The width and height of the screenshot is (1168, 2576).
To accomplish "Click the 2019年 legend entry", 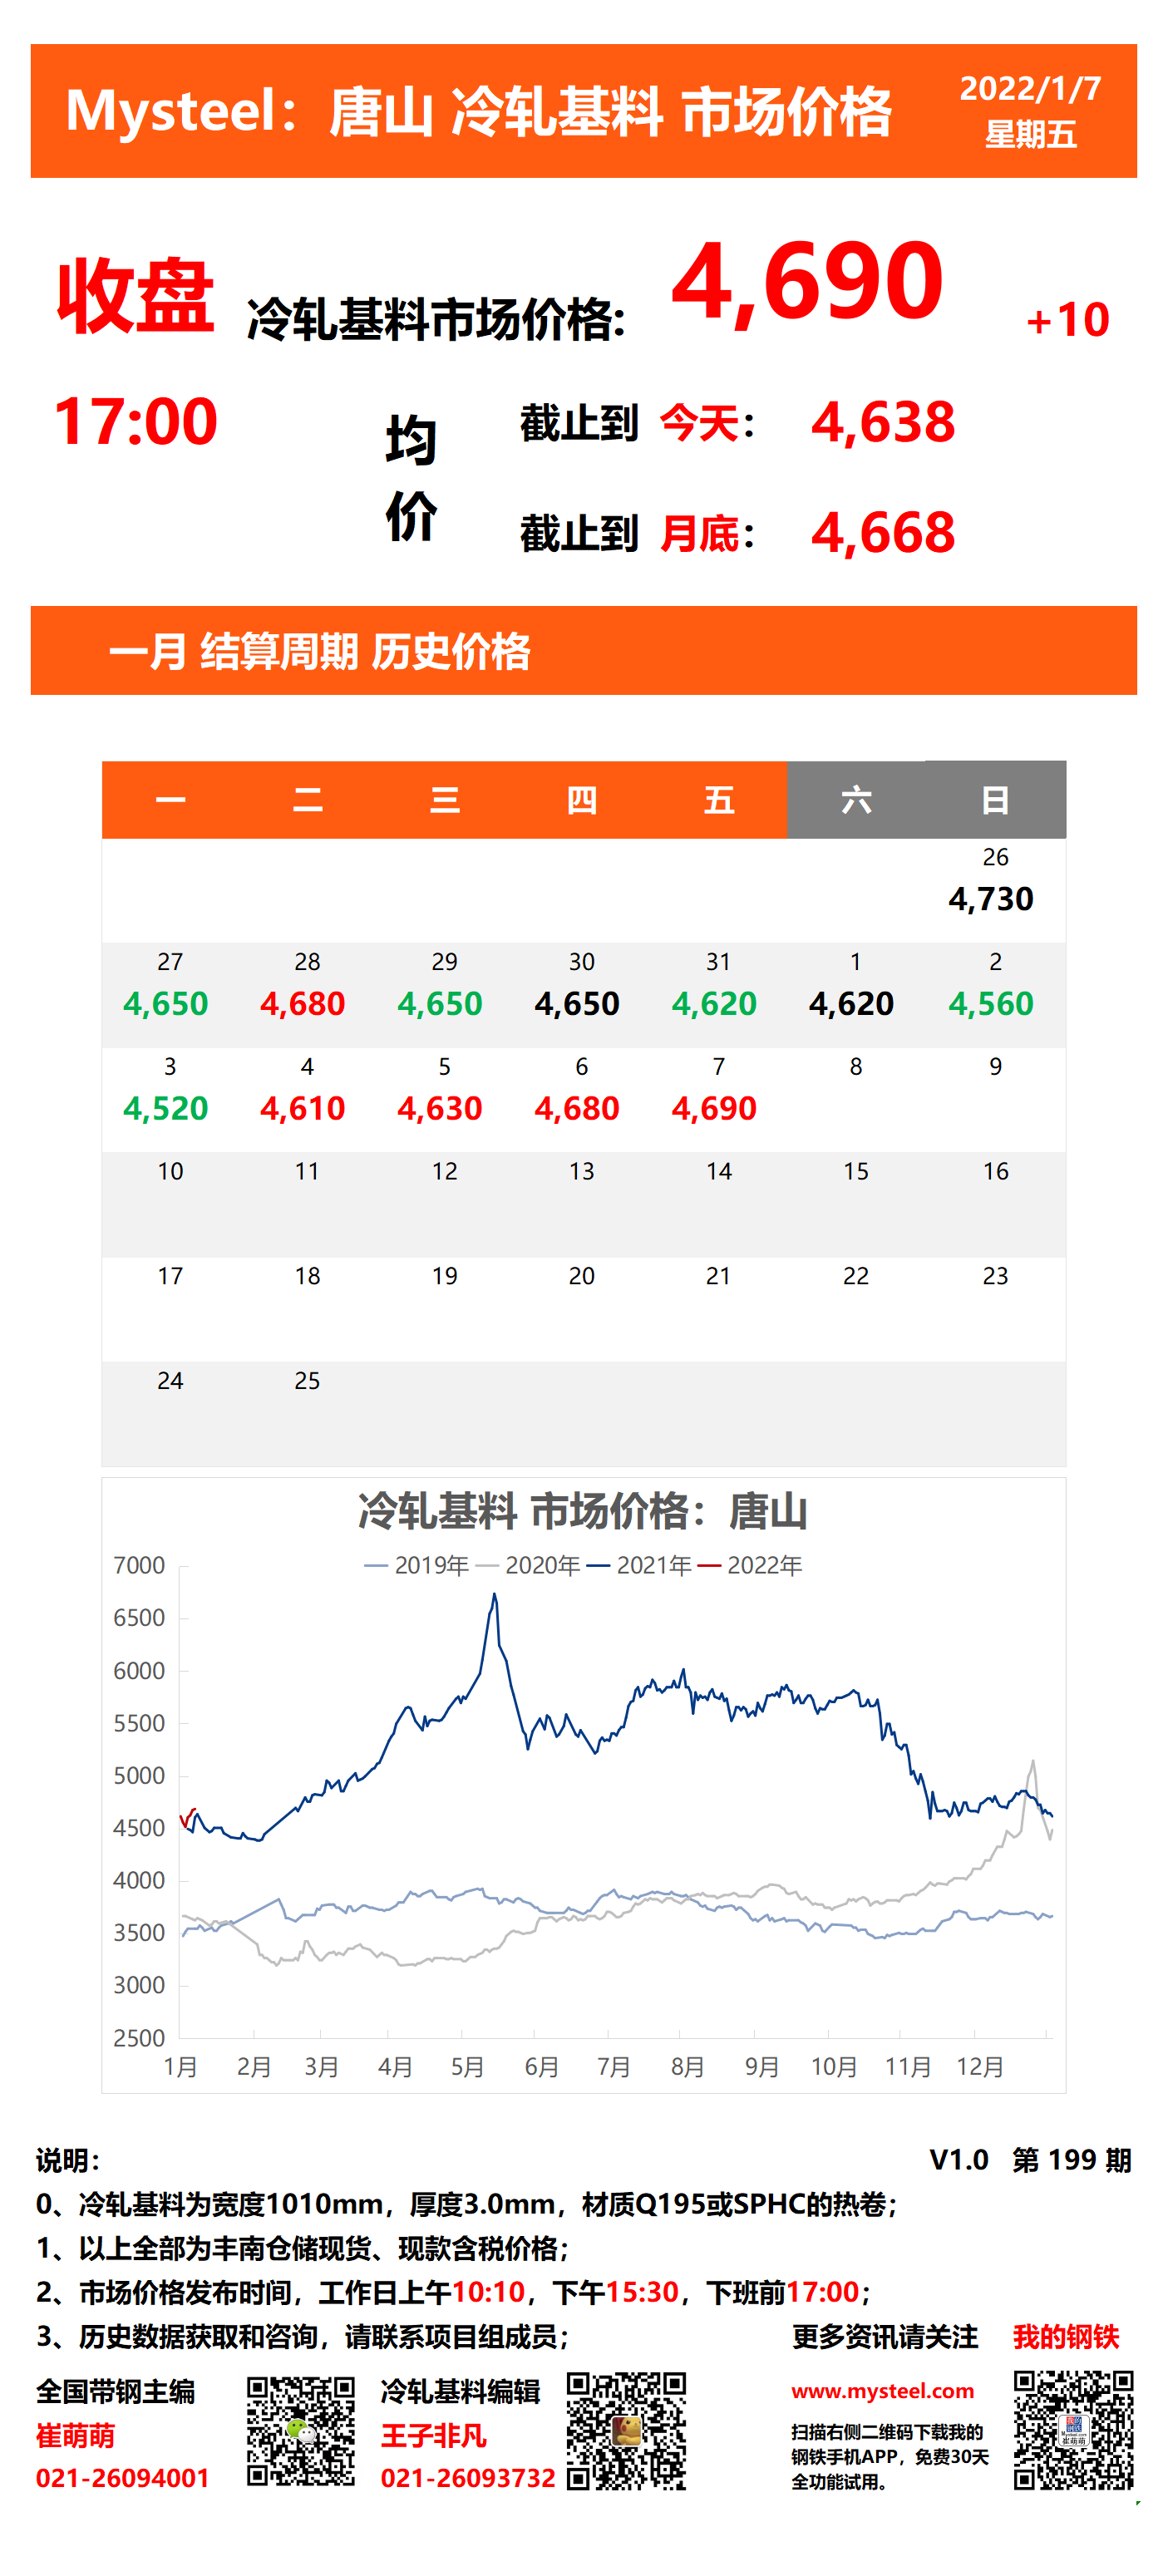I will 417,1565.
